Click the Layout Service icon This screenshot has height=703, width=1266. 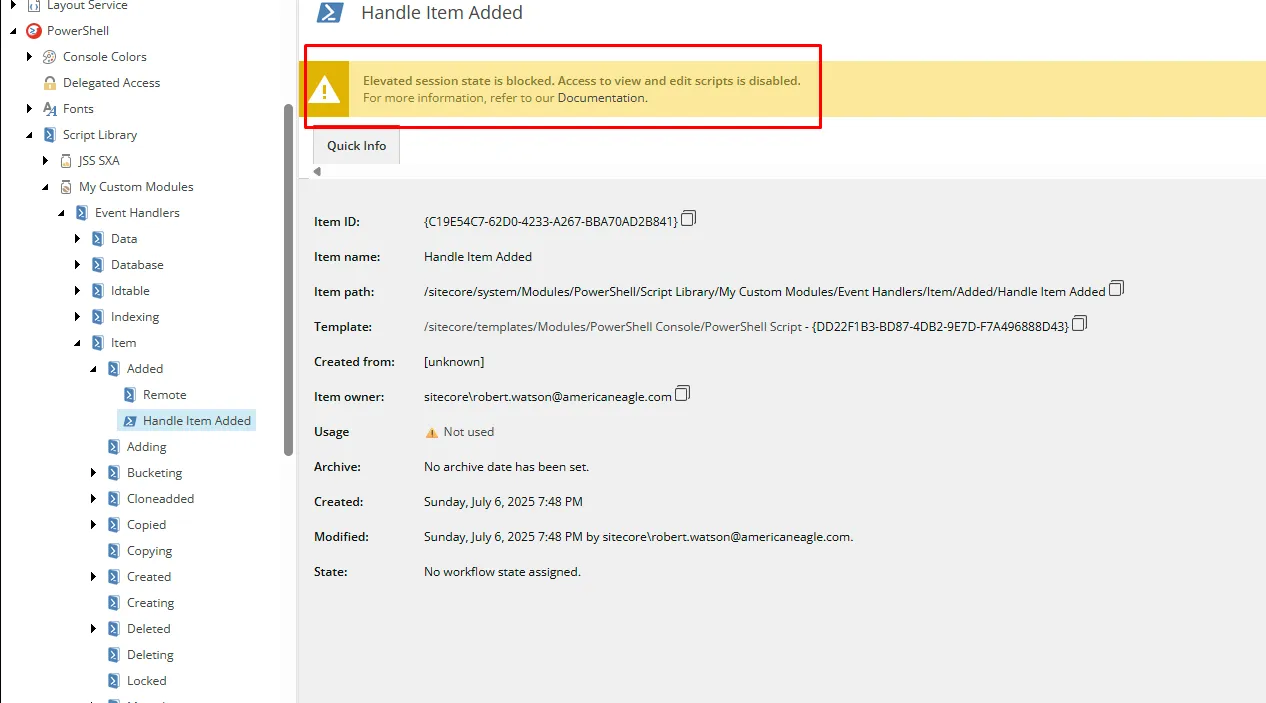[x=34, y=6]
